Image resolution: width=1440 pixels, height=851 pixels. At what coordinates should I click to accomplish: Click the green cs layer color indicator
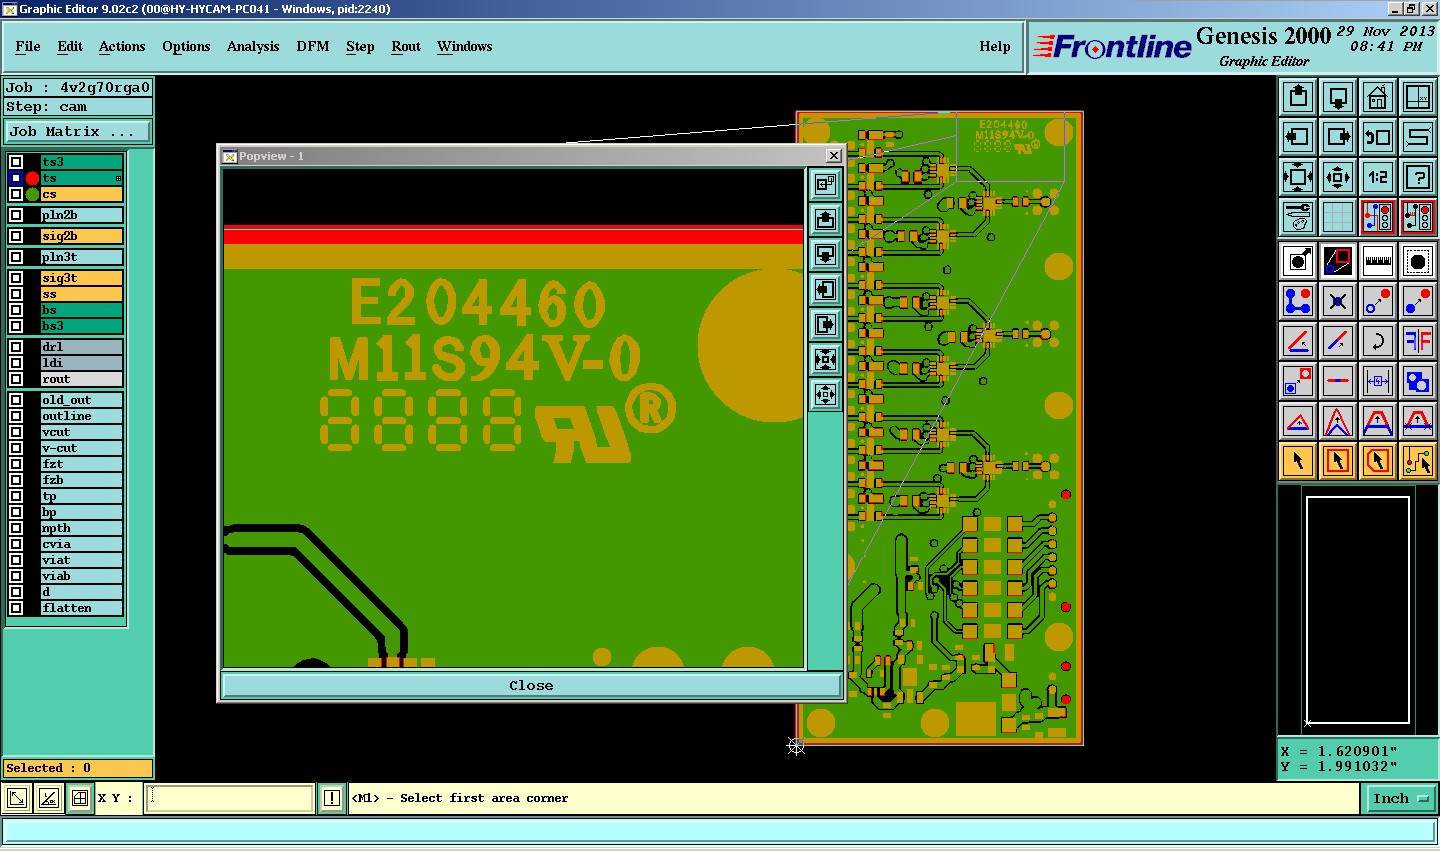[x=32, y=194]
